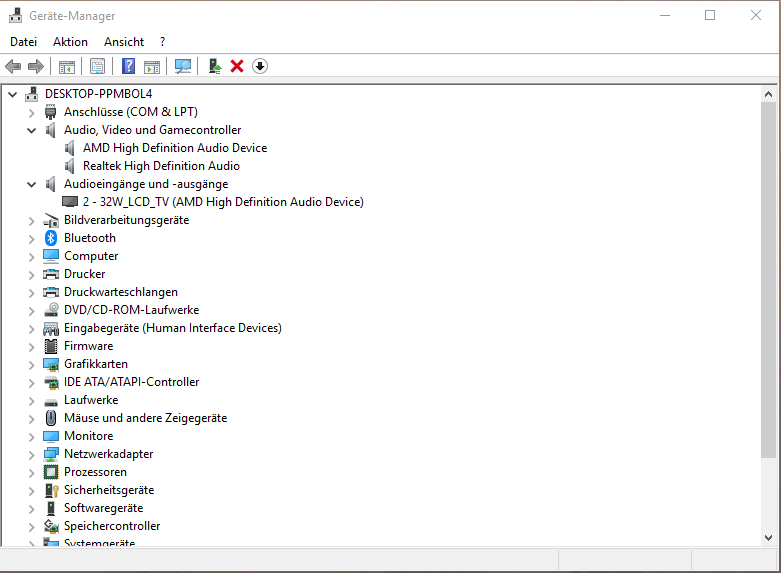Click the Disable device down-arrow icon
781x573 pixels.
click(x=260, y=66)
